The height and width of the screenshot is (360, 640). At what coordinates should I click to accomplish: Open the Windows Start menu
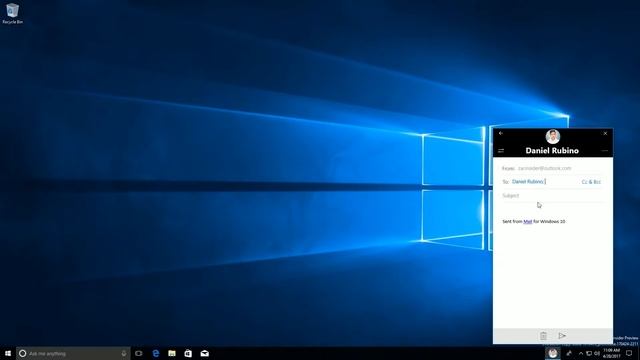(x=8, y=353)
